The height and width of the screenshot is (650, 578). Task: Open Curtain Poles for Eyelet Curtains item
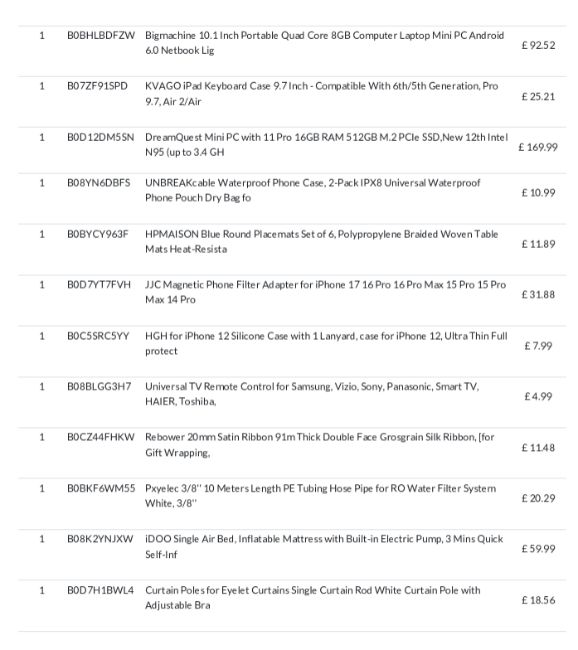tap(313, 598)
